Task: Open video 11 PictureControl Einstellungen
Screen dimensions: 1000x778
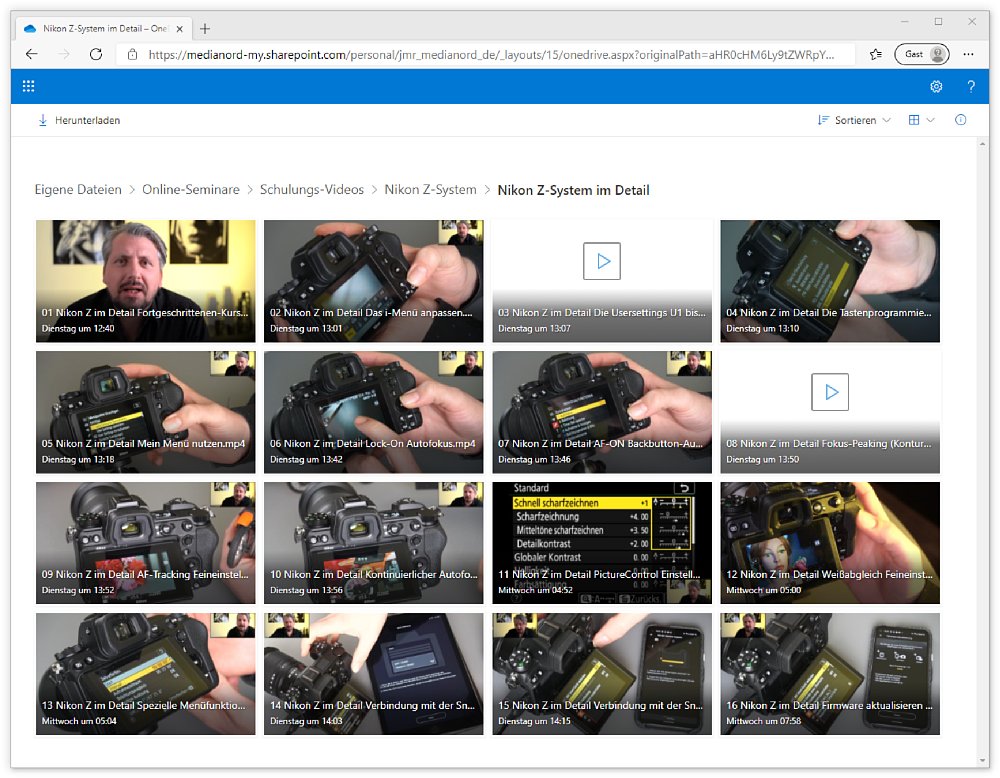Action: click(x=602, y=543)
